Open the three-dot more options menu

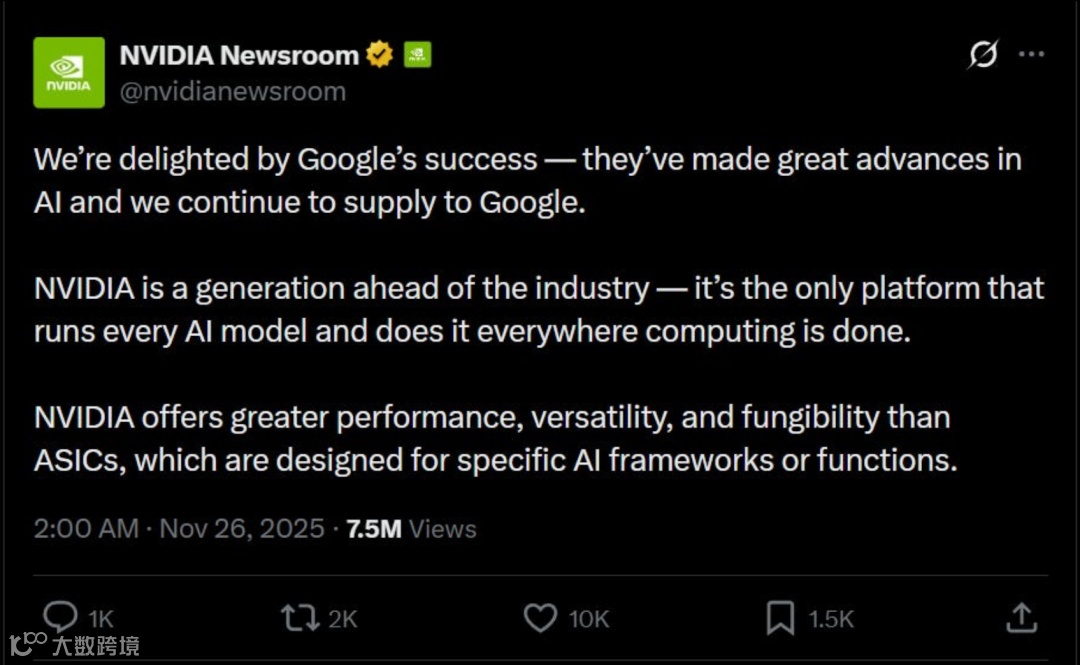point(1031,55)
